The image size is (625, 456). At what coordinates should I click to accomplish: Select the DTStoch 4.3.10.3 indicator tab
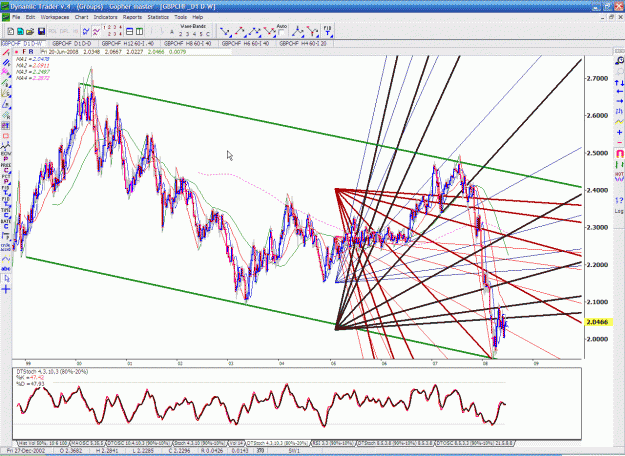(278, 443)
